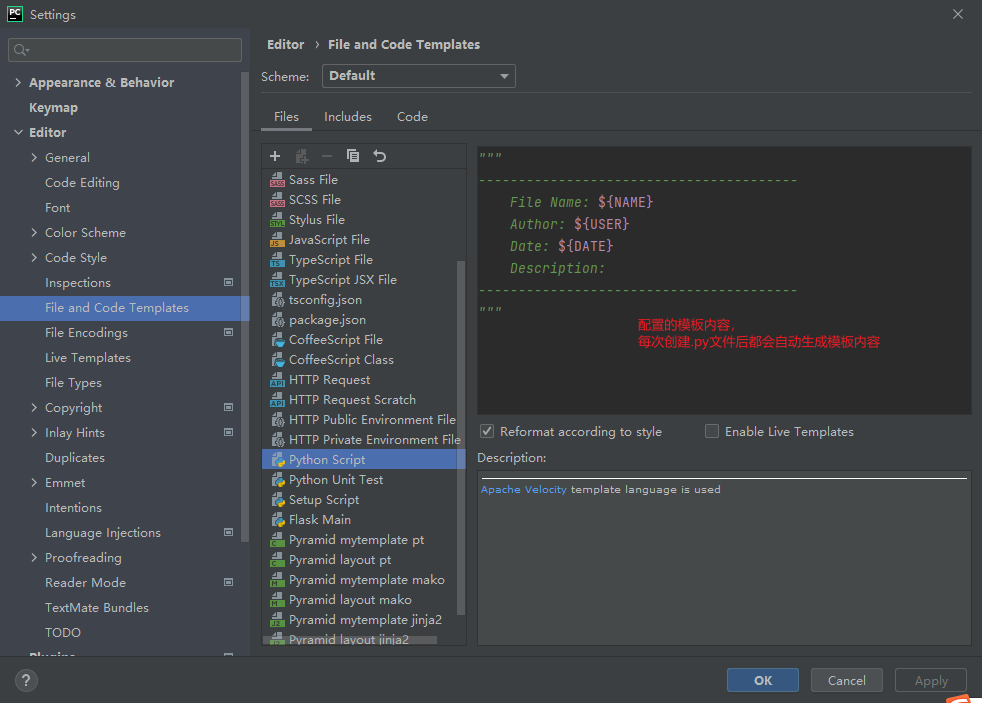The image size is (982, 703).
Task: Click the Copy Template icon
Action: pos(353,156)
